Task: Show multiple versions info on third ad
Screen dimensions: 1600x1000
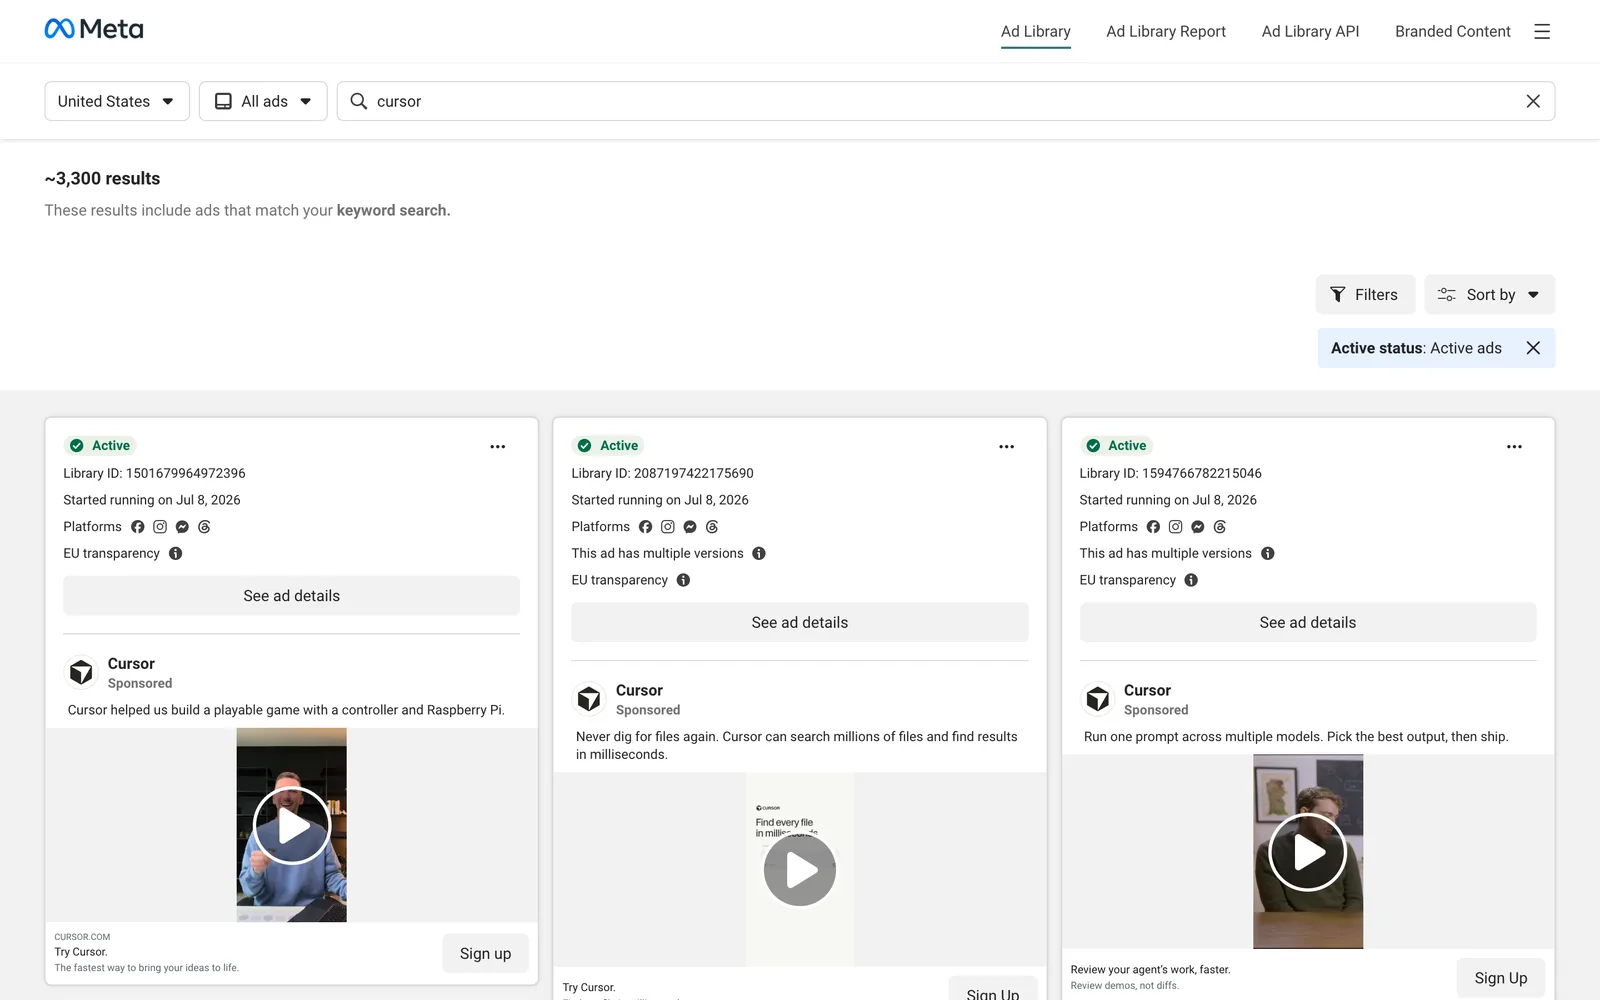Action: [x=1268, y=554]
